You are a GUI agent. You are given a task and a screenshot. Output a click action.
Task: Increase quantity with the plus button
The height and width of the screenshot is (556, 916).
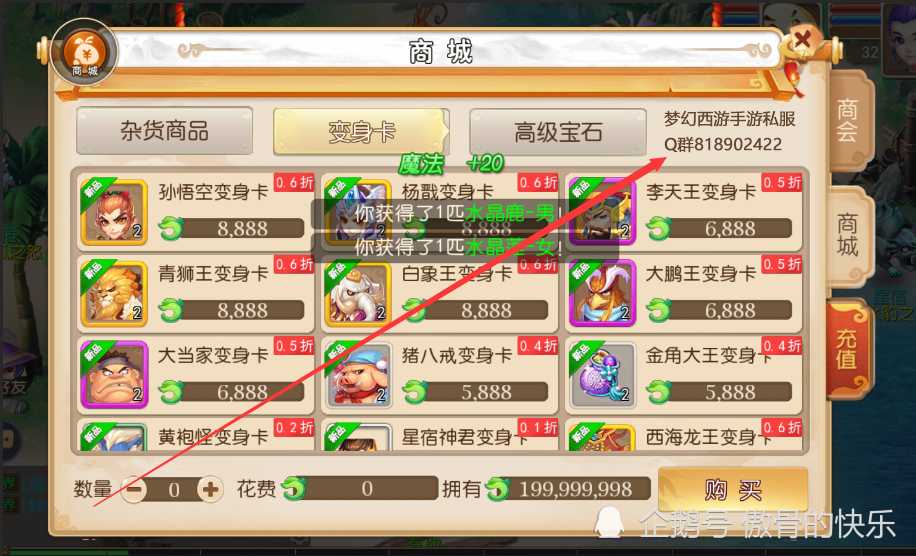[x=210, y=489]
